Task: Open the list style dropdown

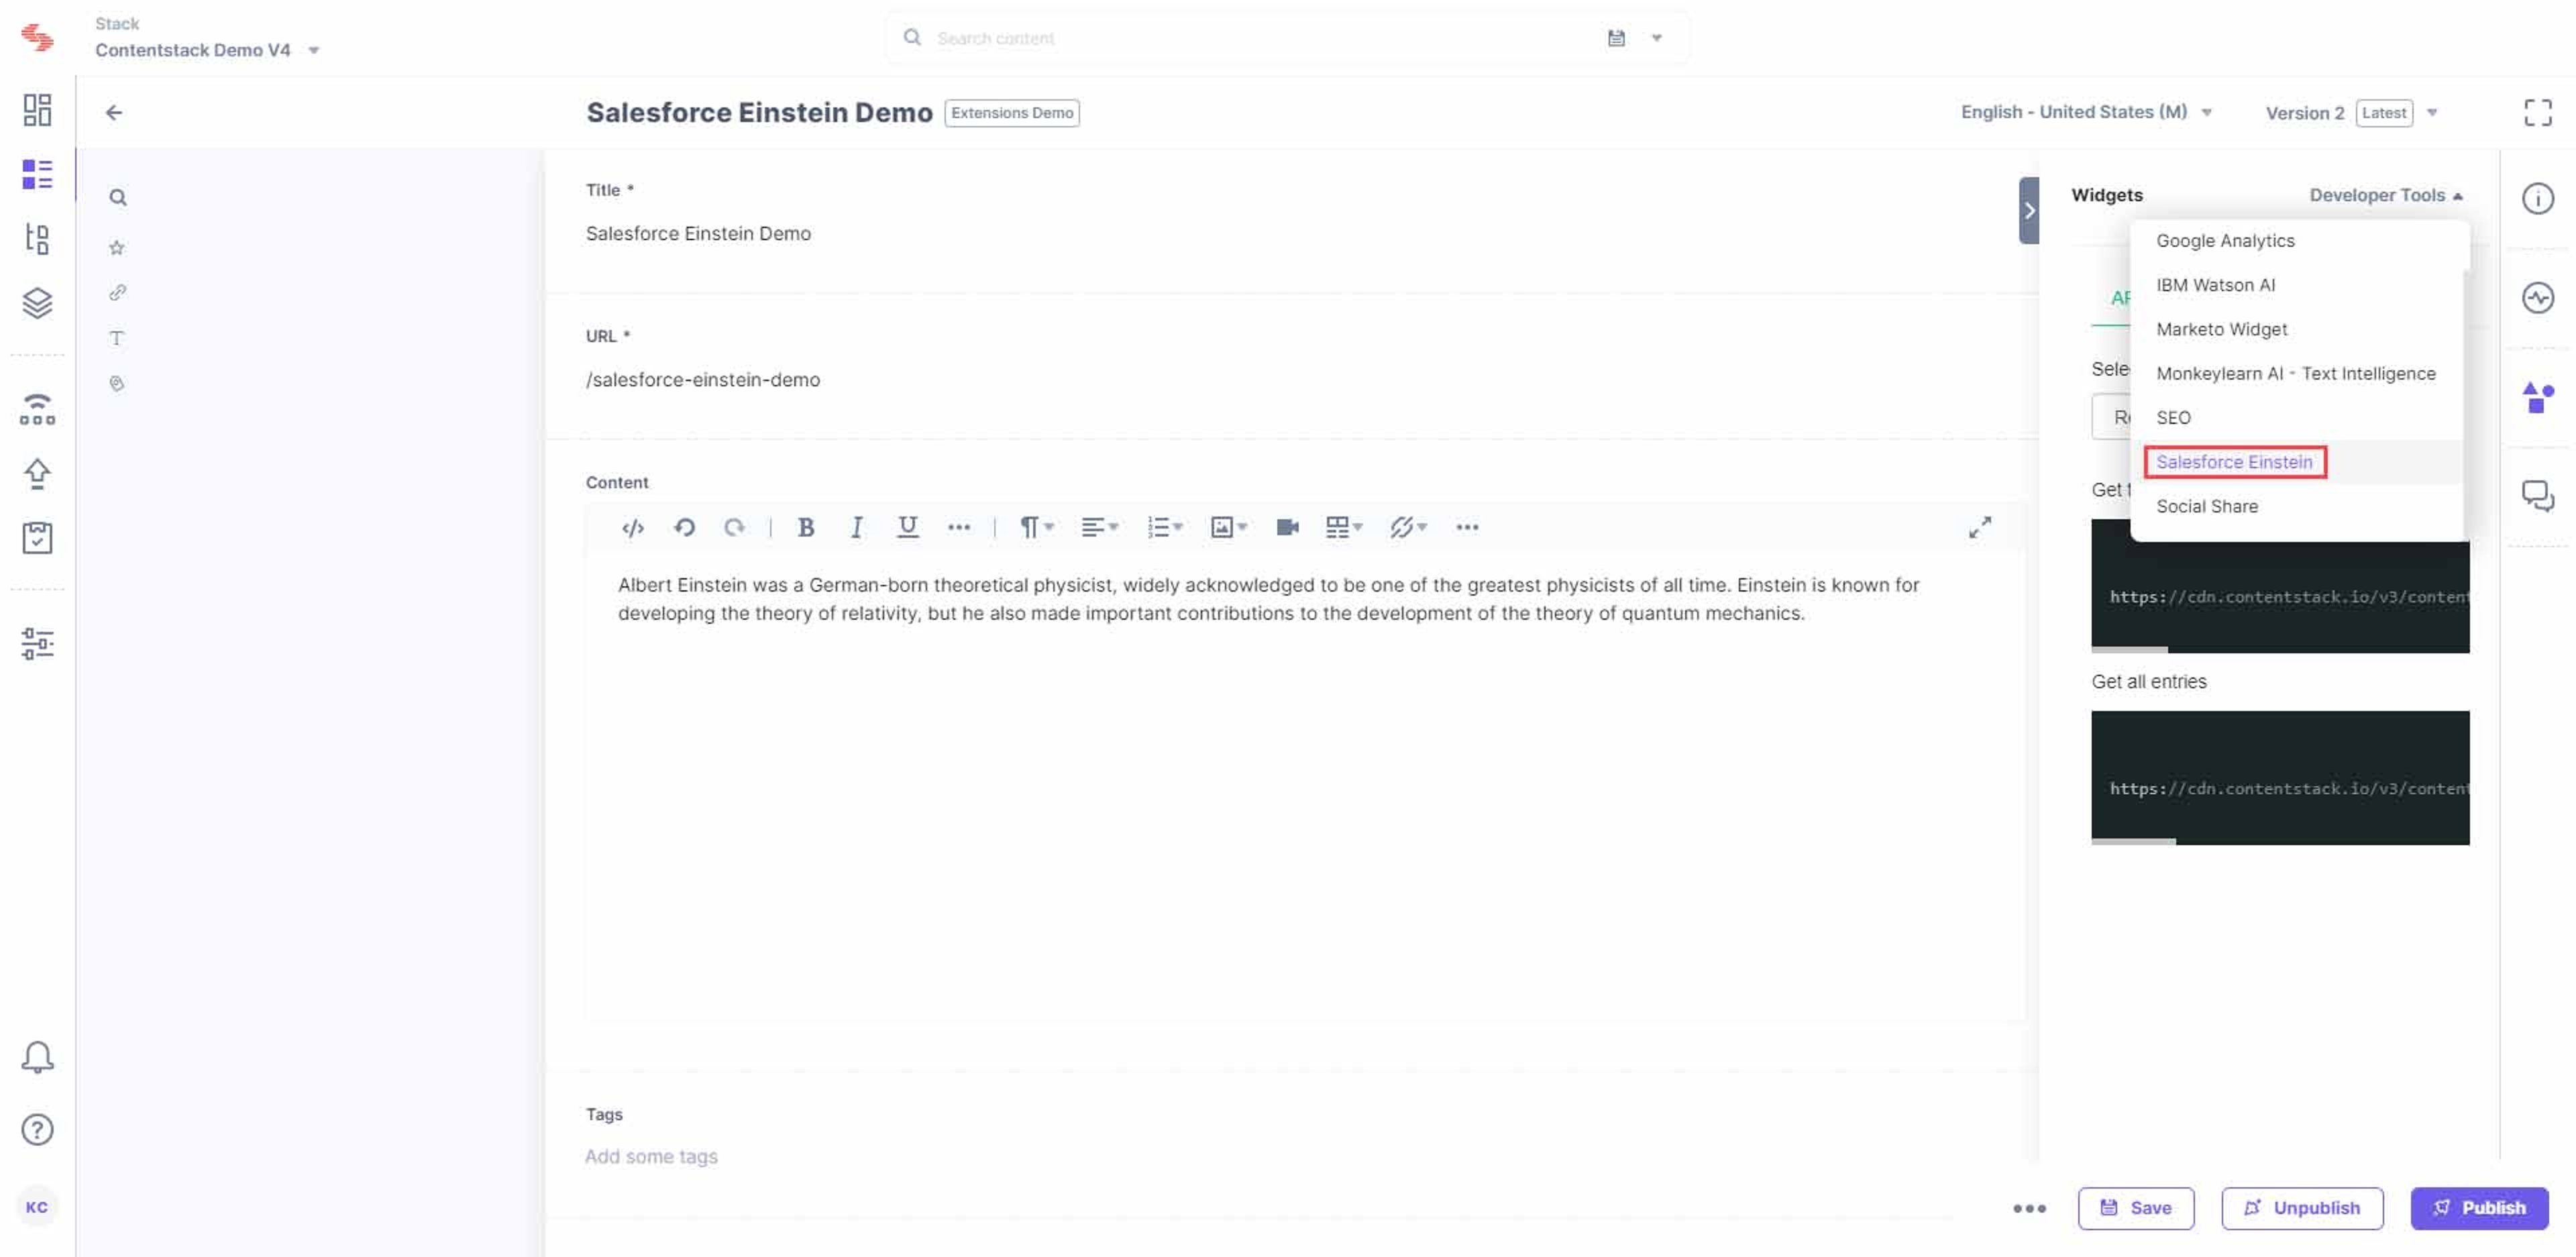Action: click(x=1165, y=527)
